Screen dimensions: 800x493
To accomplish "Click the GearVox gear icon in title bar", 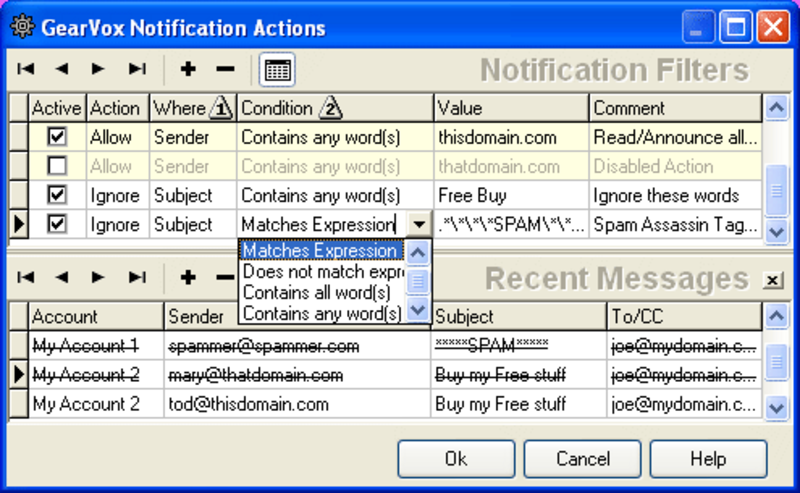I will [22, 27].
